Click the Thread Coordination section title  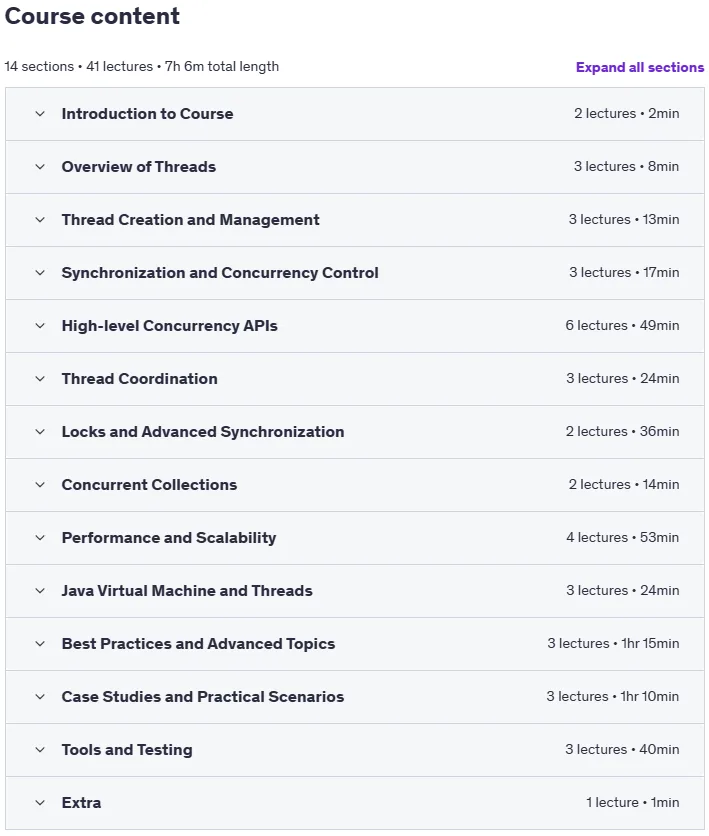pyautogui.click(x=140, y=379)
